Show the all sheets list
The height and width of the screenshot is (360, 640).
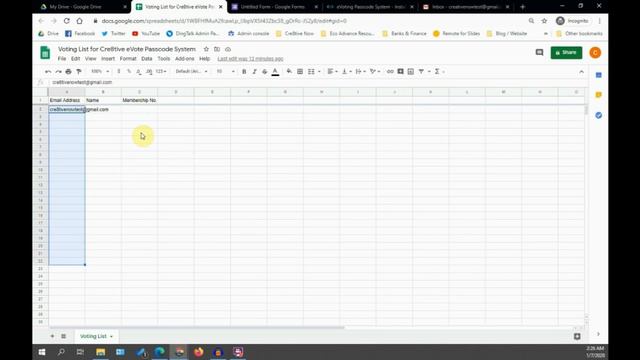pos(64,336)
